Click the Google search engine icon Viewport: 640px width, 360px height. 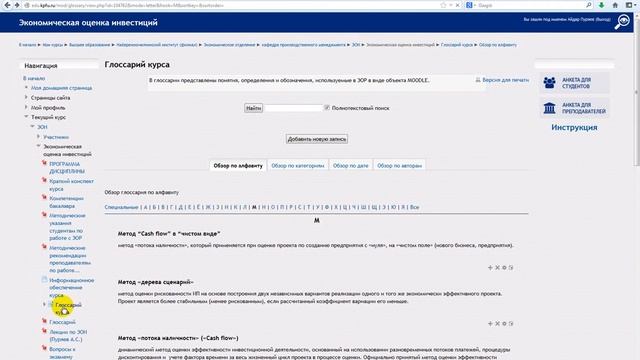(469, 5)
